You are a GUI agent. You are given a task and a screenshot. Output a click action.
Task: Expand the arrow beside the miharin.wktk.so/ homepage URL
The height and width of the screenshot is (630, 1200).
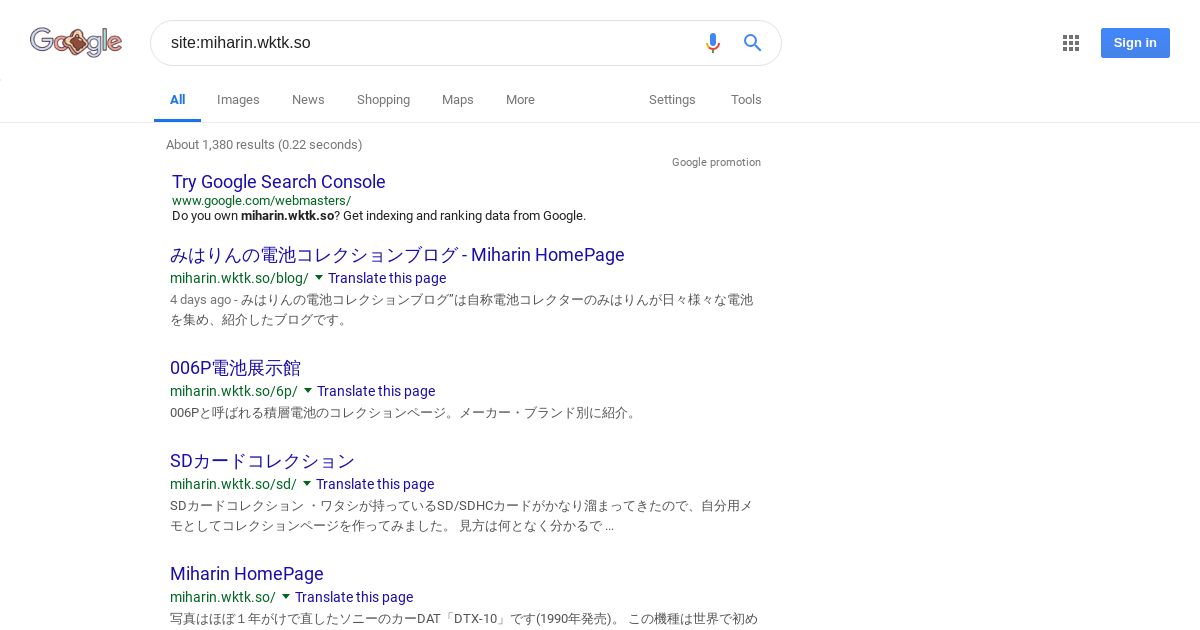tap(286, 597)
